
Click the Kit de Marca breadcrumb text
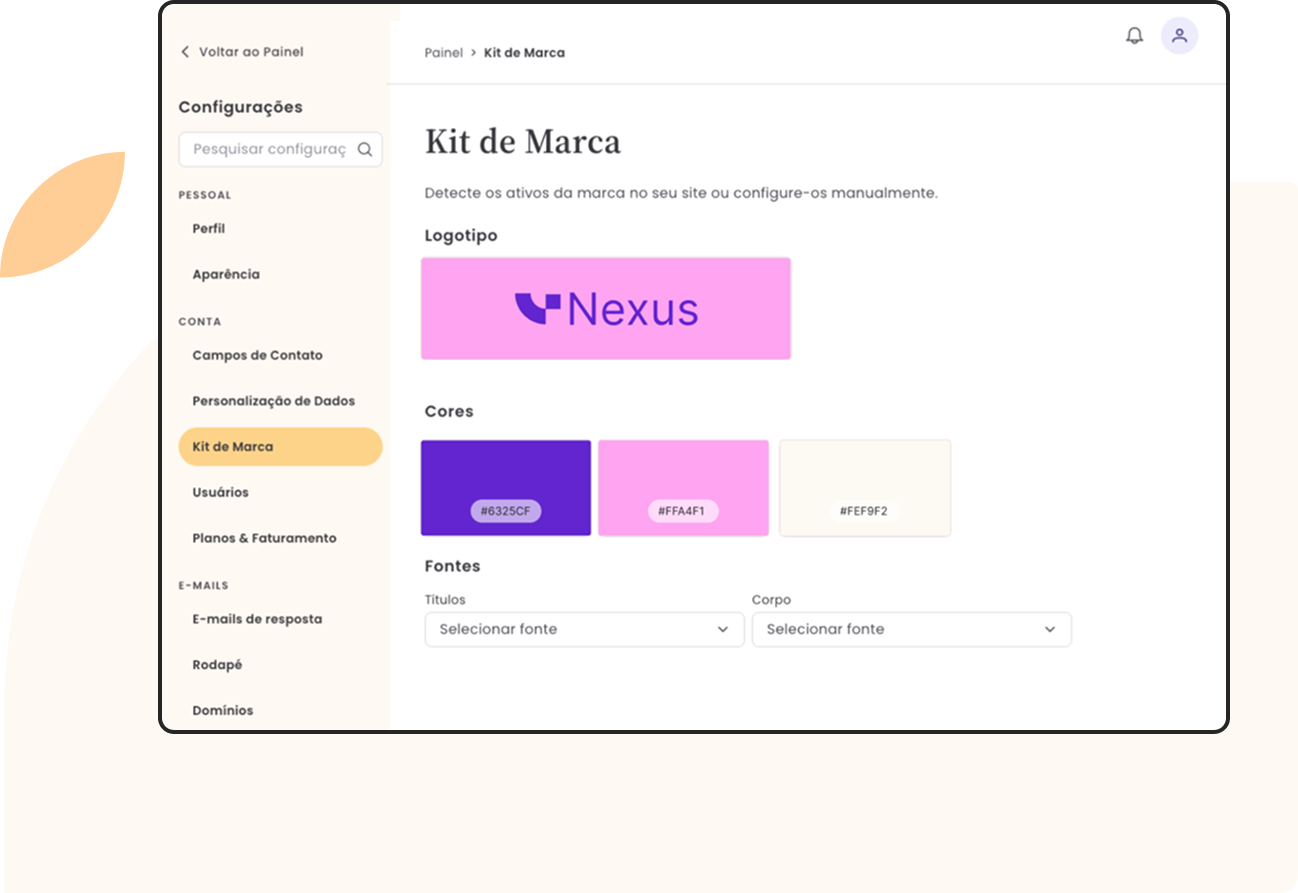point(524,53)
